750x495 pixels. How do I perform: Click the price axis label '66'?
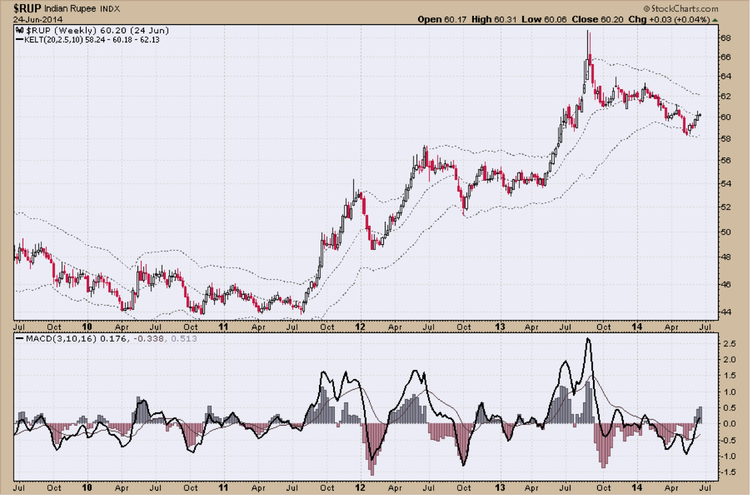pyautogui.click(x=726, y=57)
